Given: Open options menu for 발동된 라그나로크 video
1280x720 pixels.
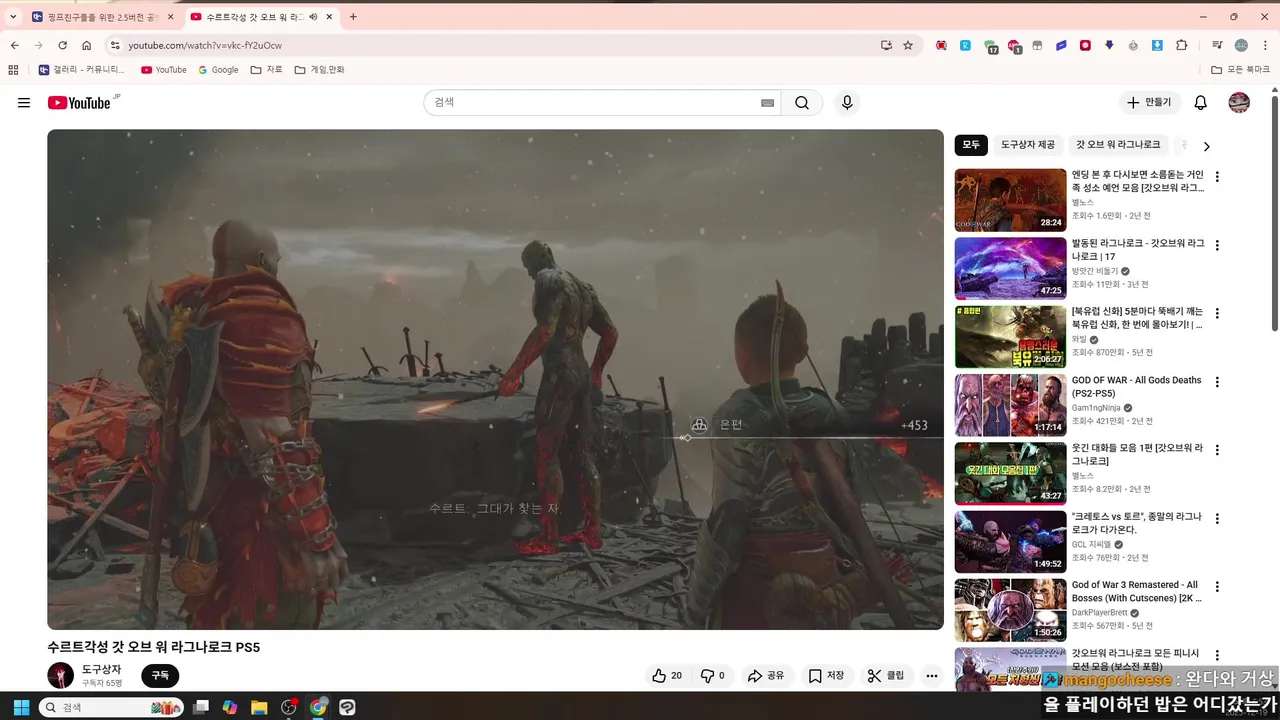Looking at the screenshot, I should (x=1217, y=245).
